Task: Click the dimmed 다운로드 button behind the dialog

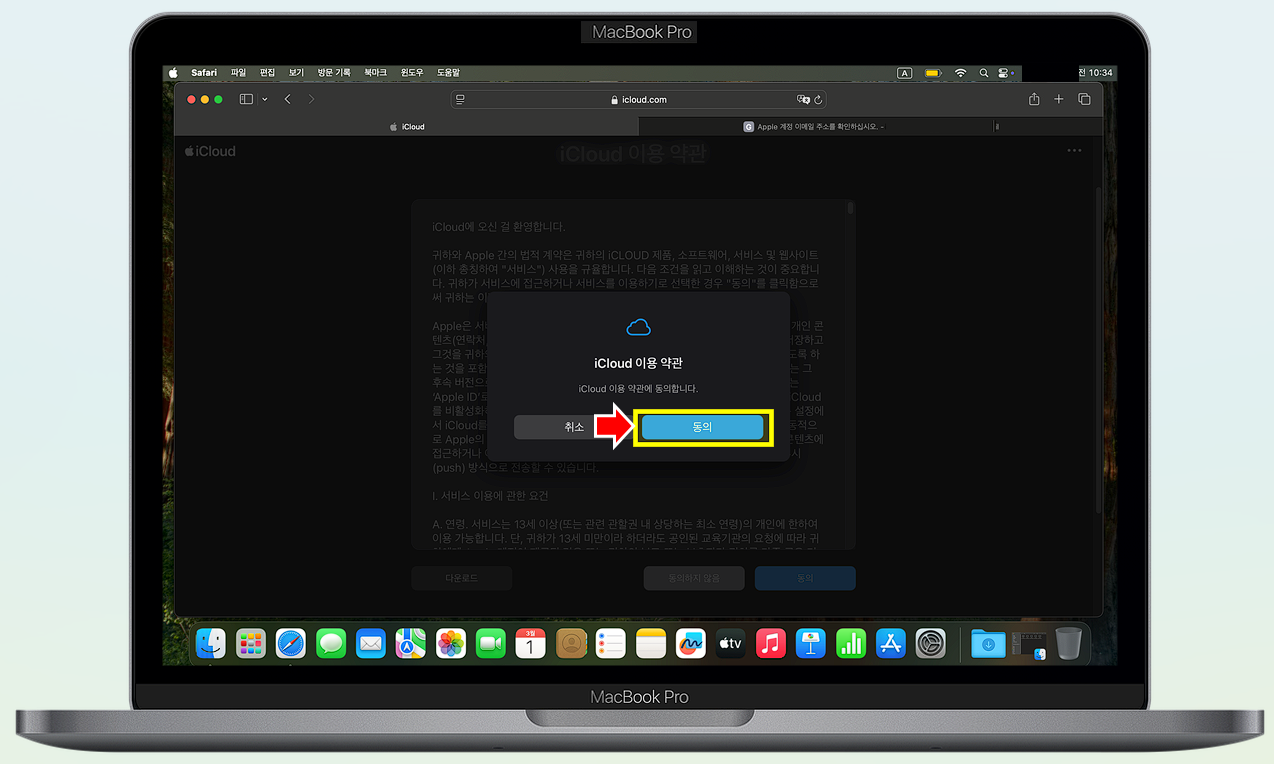Action: [x=461, y=578]
